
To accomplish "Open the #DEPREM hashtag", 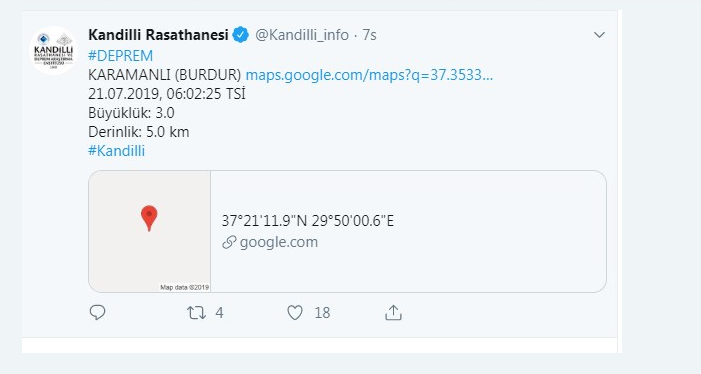I will click(121, 56).
